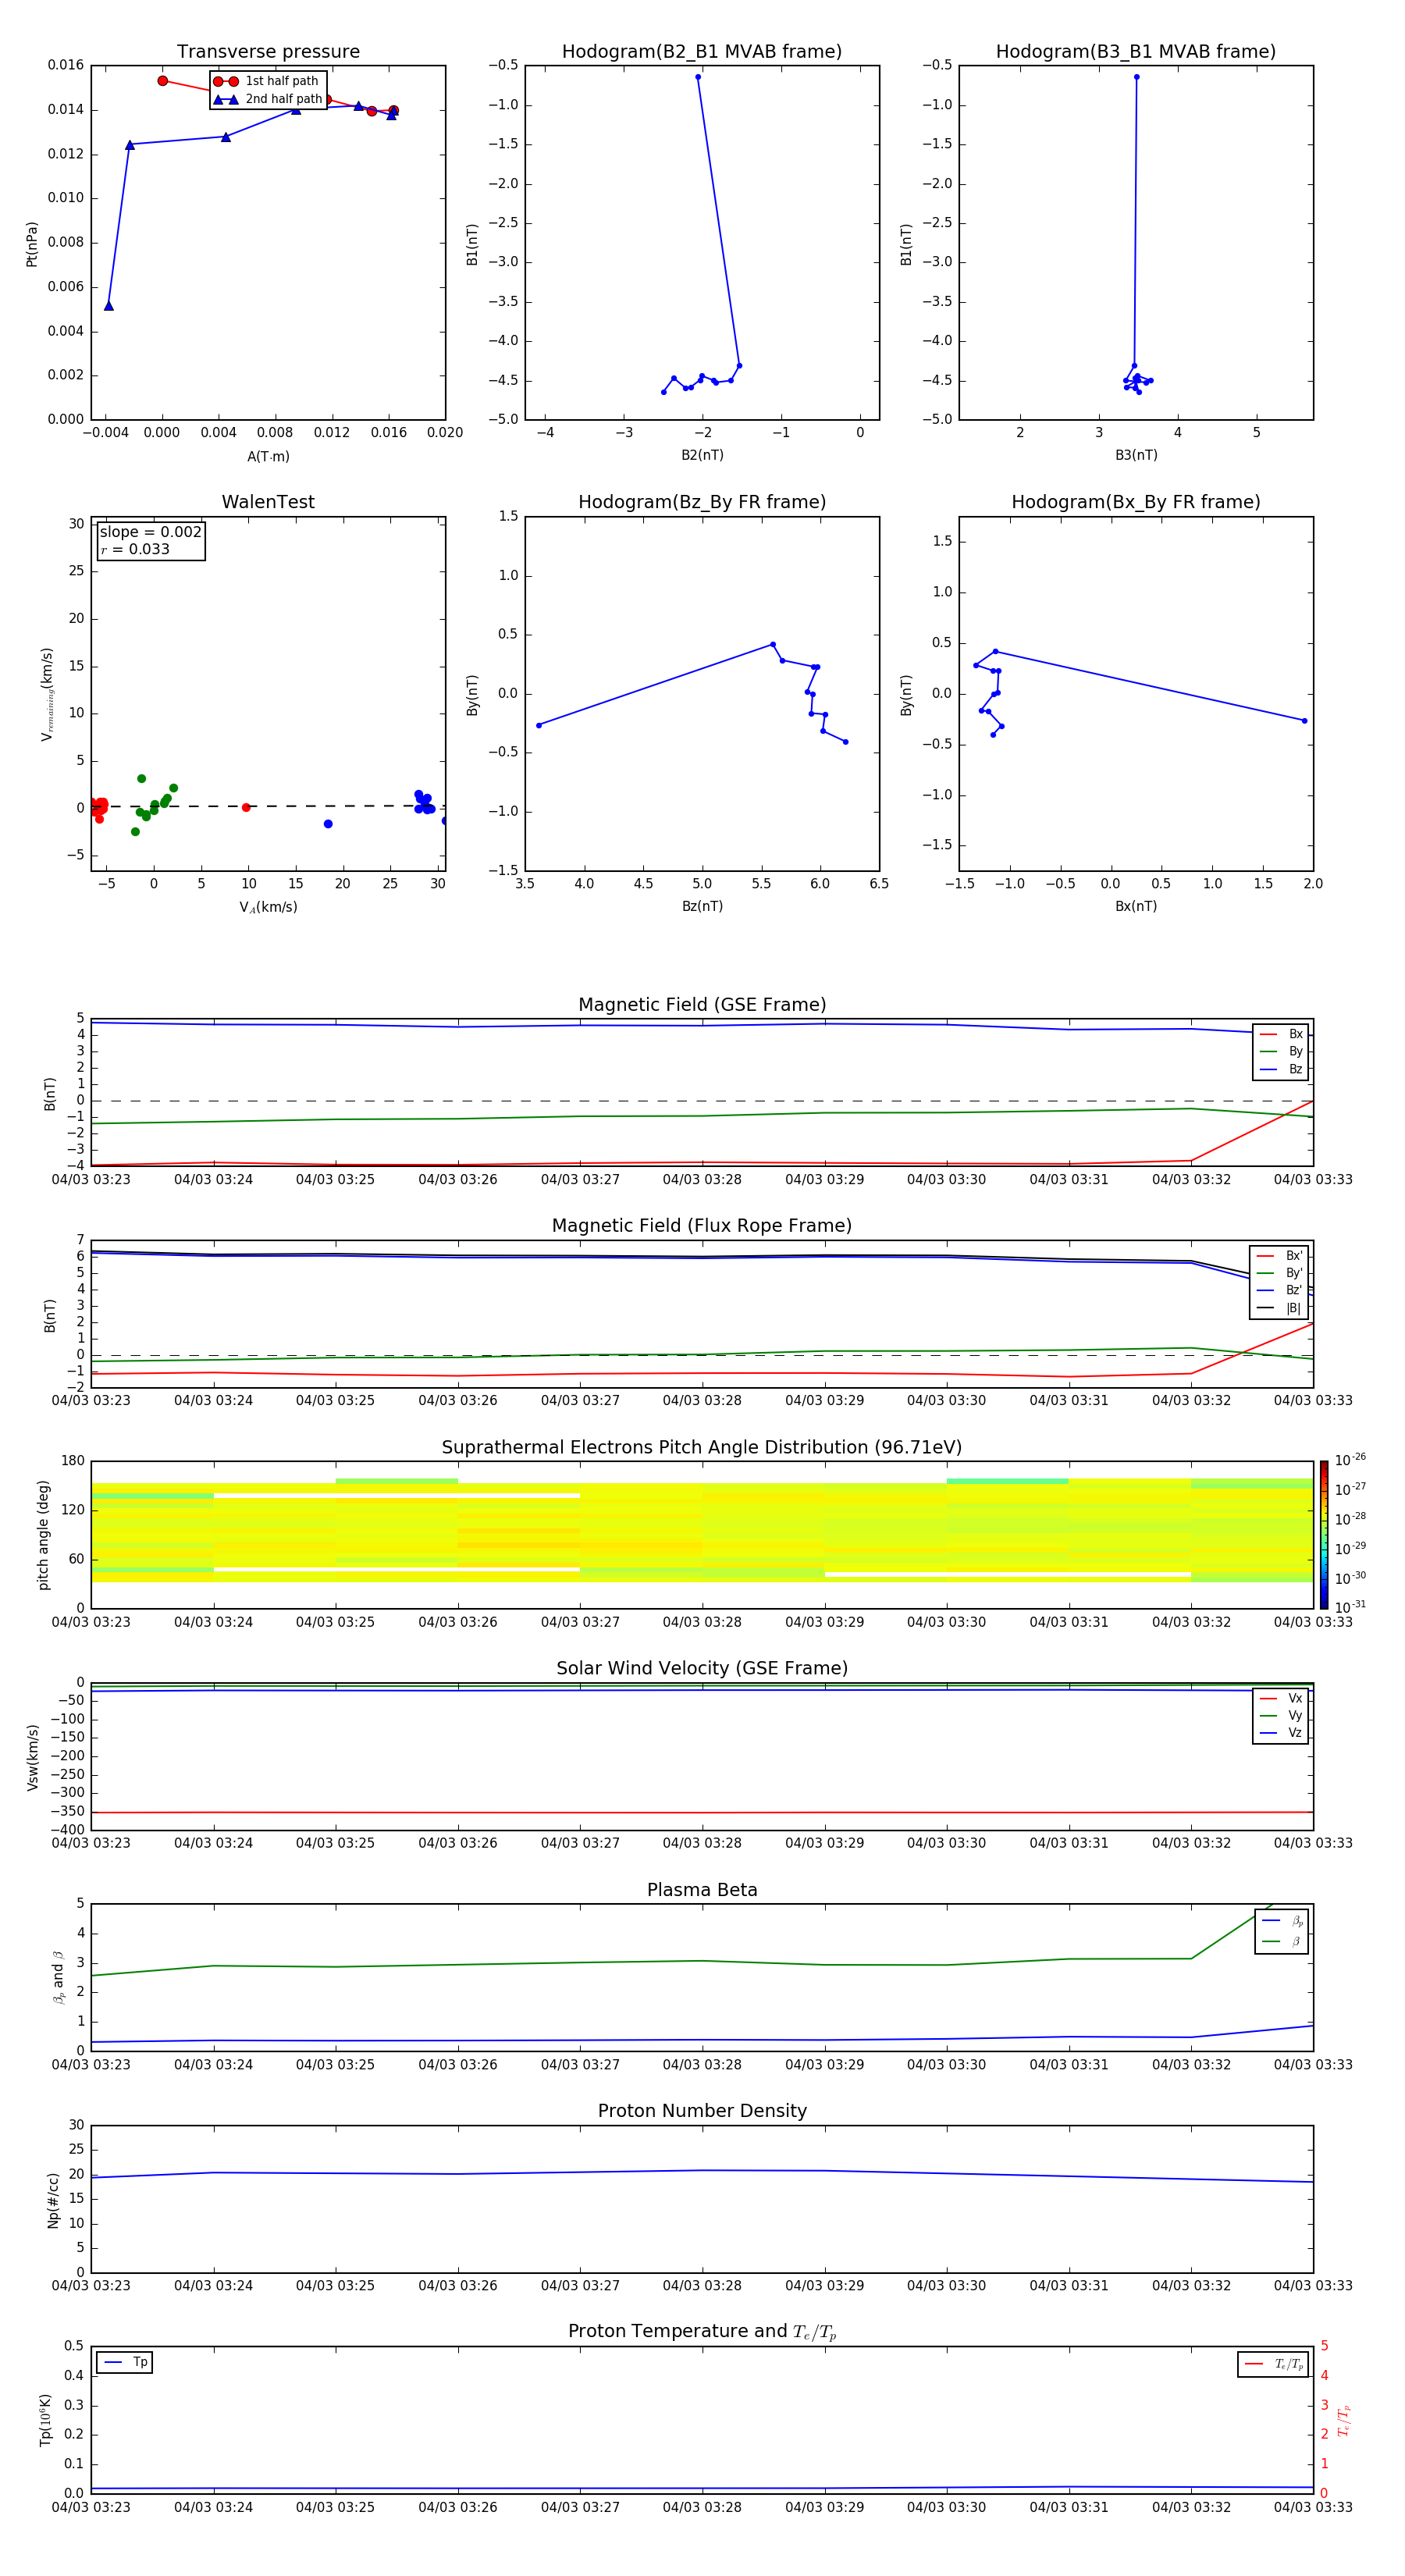The height and width of the screenshot is (2576, 1405).
Task: Click the 'WalenTest' plot title
Action: [268, 502]
